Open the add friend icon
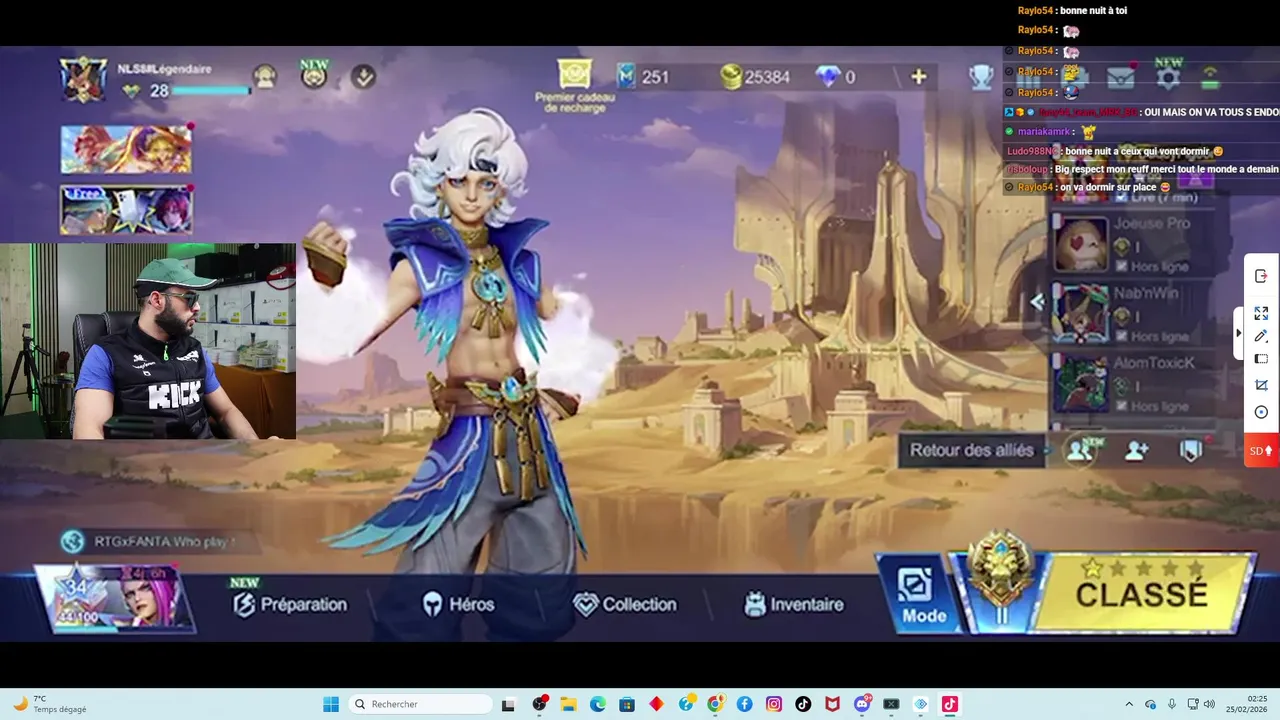Screen dimensions: 1280x720 (1136, 451)
